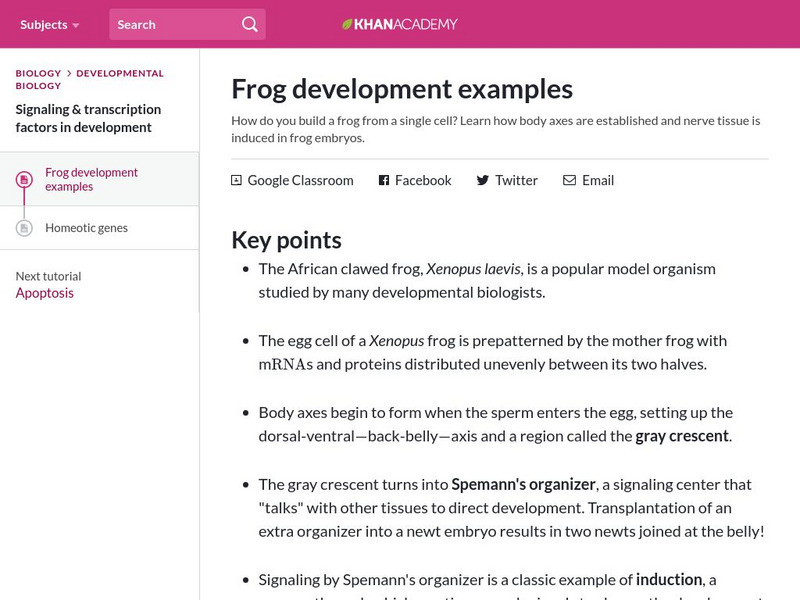Click the Twitter bird icon
The height and width of the screenshot is (600, 800).
pyautogui.click(x=483, y=180)
